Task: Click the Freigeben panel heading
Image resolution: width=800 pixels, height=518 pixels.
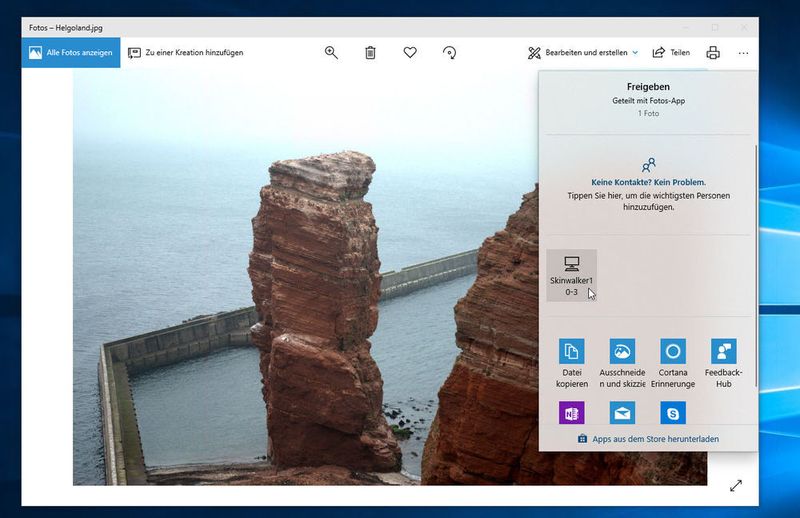Action: 648,87
